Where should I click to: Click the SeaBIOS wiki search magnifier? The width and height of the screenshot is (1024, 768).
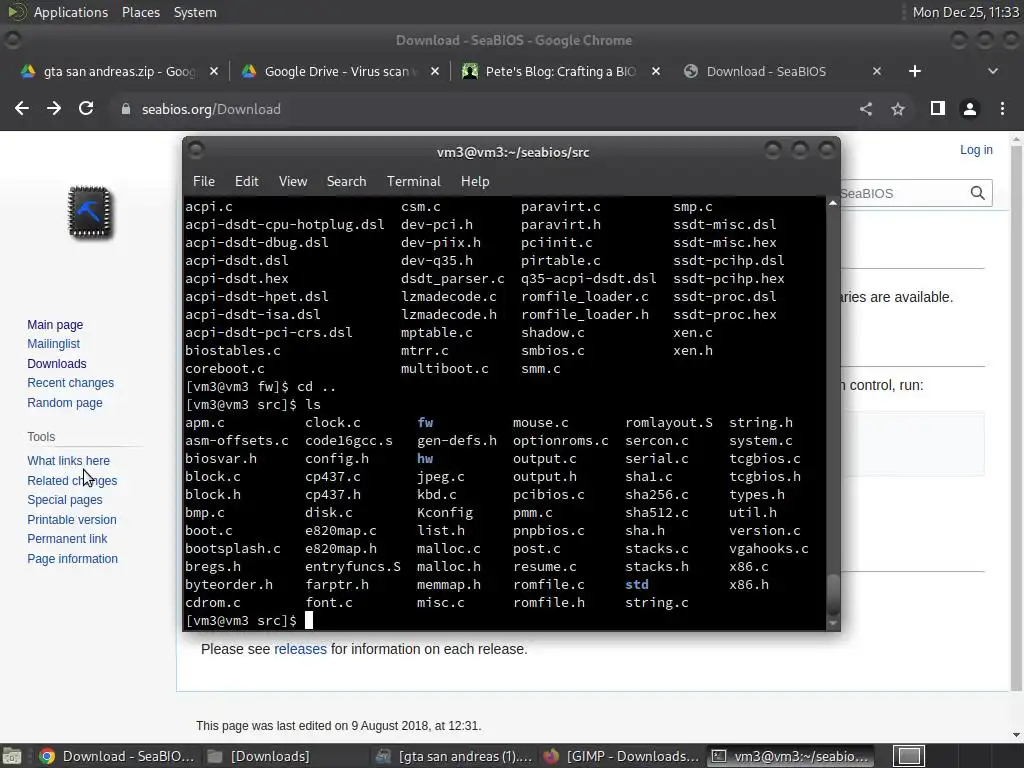978,193
